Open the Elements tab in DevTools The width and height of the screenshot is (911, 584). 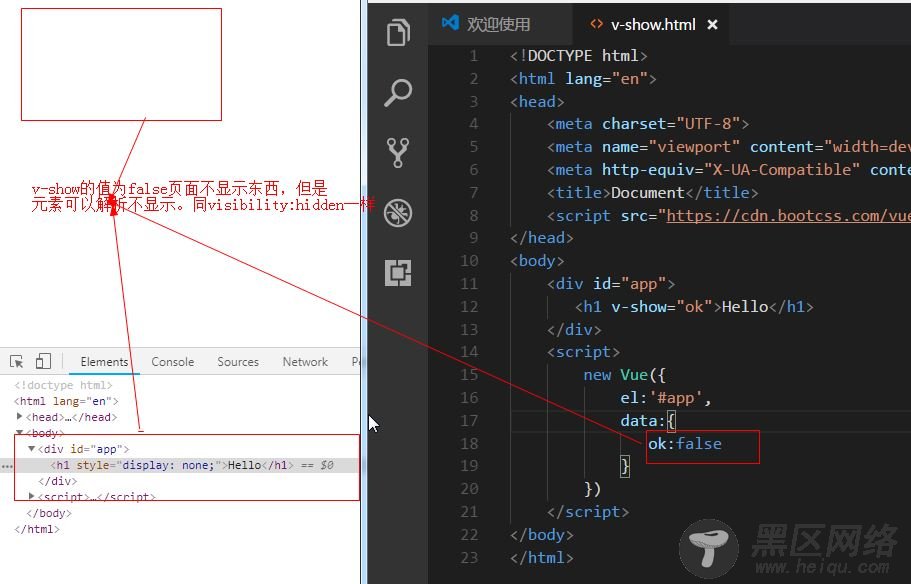104,361
